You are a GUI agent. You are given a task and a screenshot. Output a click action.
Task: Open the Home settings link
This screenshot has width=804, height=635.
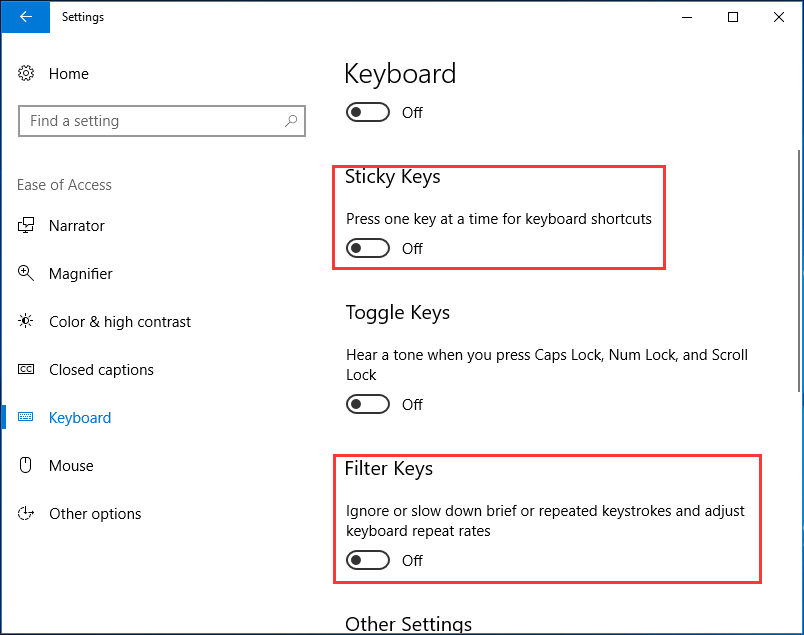click(69, 74)
